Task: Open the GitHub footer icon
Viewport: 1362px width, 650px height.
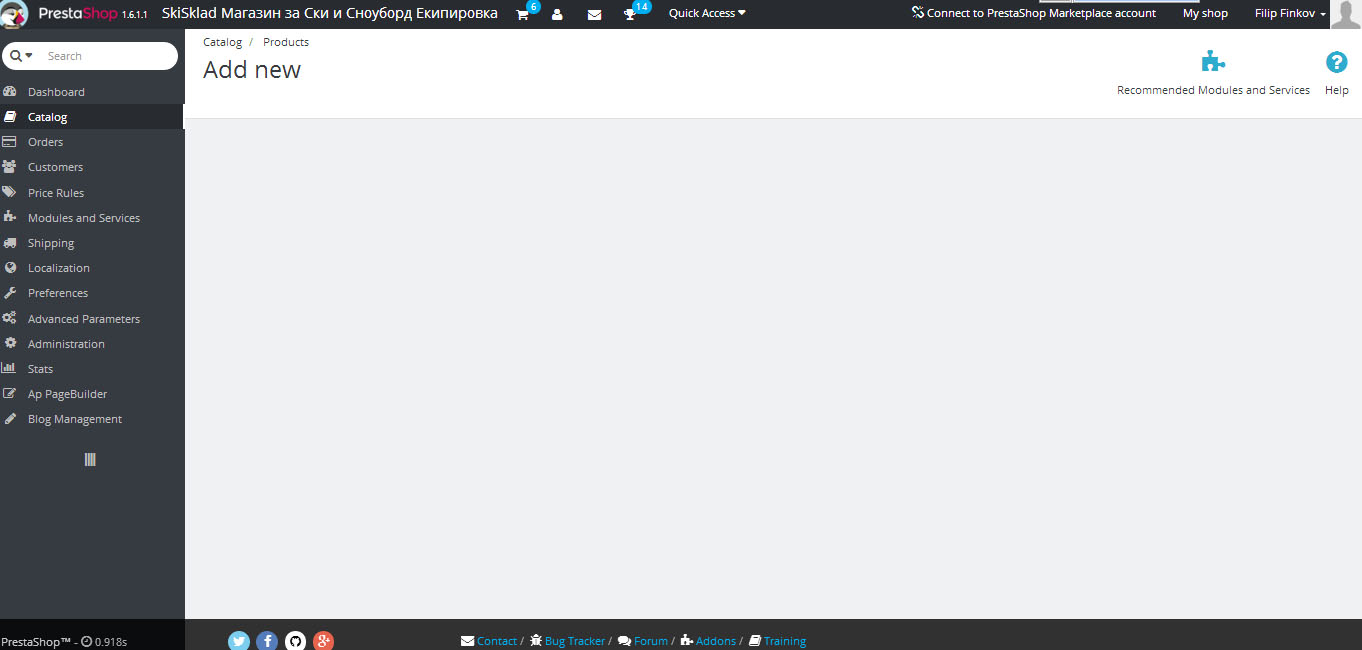Action: pos(295,641)
